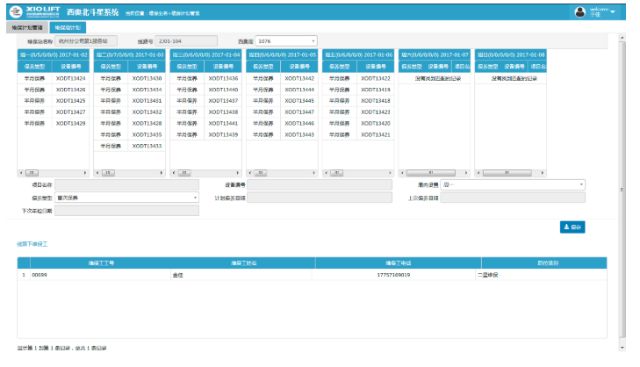Image resolution: width=640 pixels, height=367 pixels.
Task: Switch to the first gray tab
Action: (27, 28)
